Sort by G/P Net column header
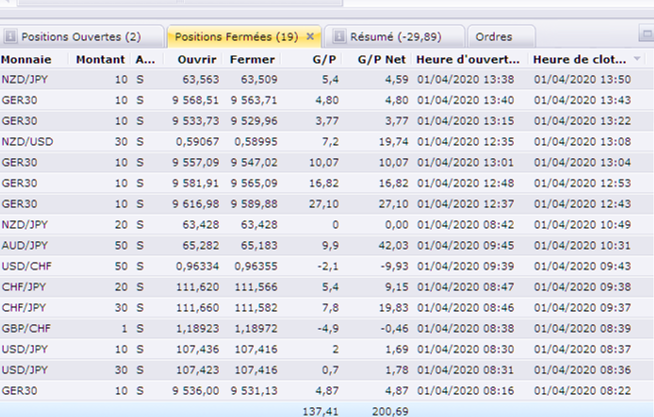This screenshot has height=417, width=654. pyautogui.click(x=382, y=60)
